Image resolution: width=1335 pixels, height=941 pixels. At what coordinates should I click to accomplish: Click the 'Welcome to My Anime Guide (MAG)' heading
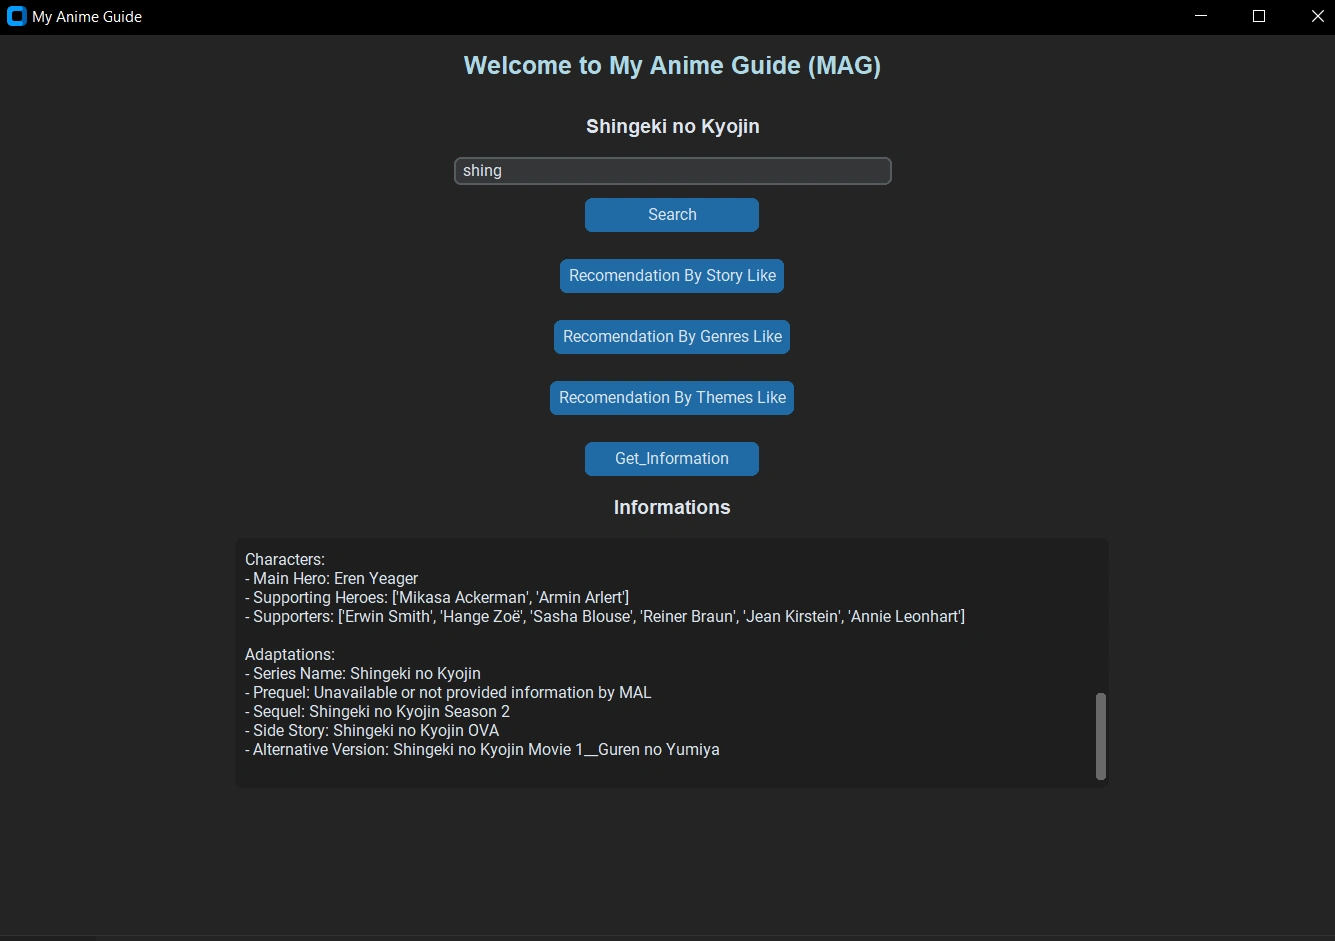pos(672,66)
